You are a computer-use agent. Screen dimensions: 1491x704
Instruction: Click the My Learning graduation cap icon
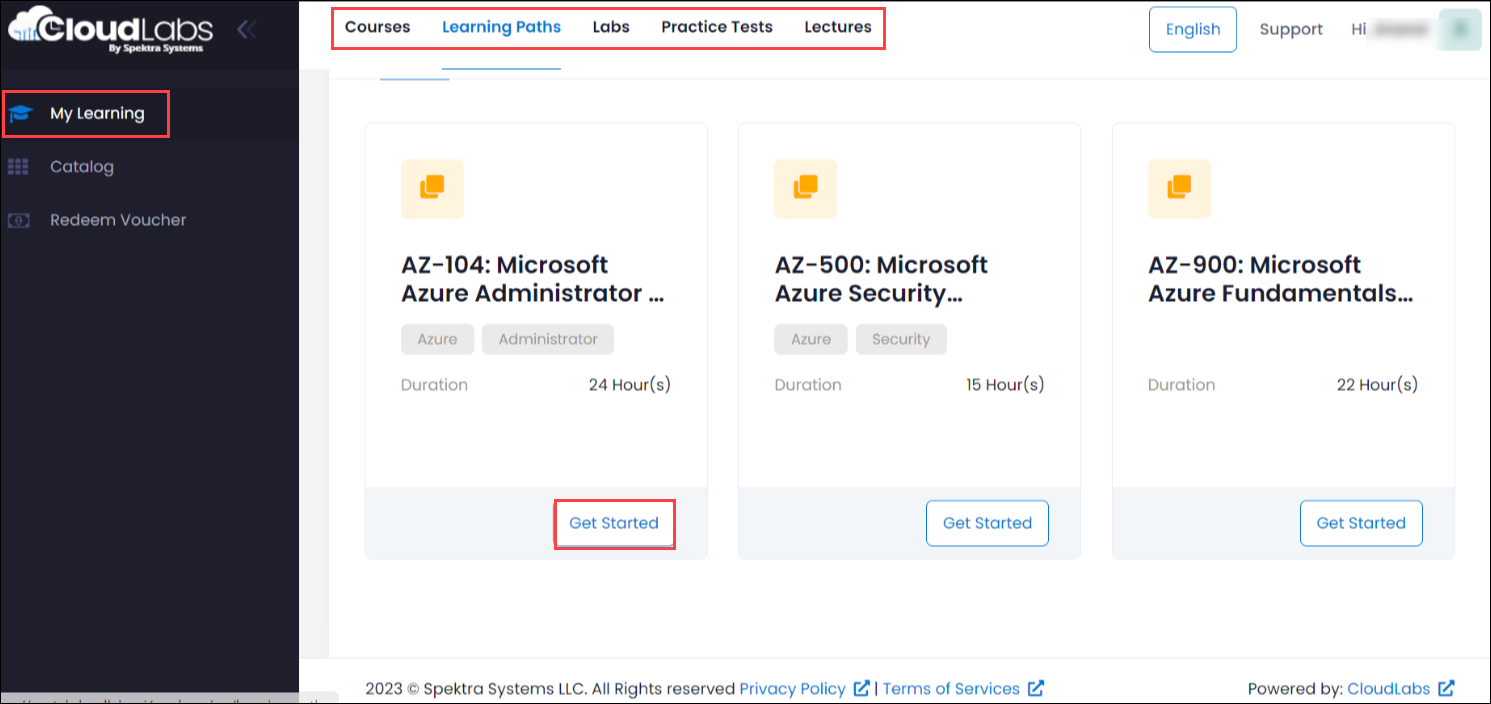21,114
